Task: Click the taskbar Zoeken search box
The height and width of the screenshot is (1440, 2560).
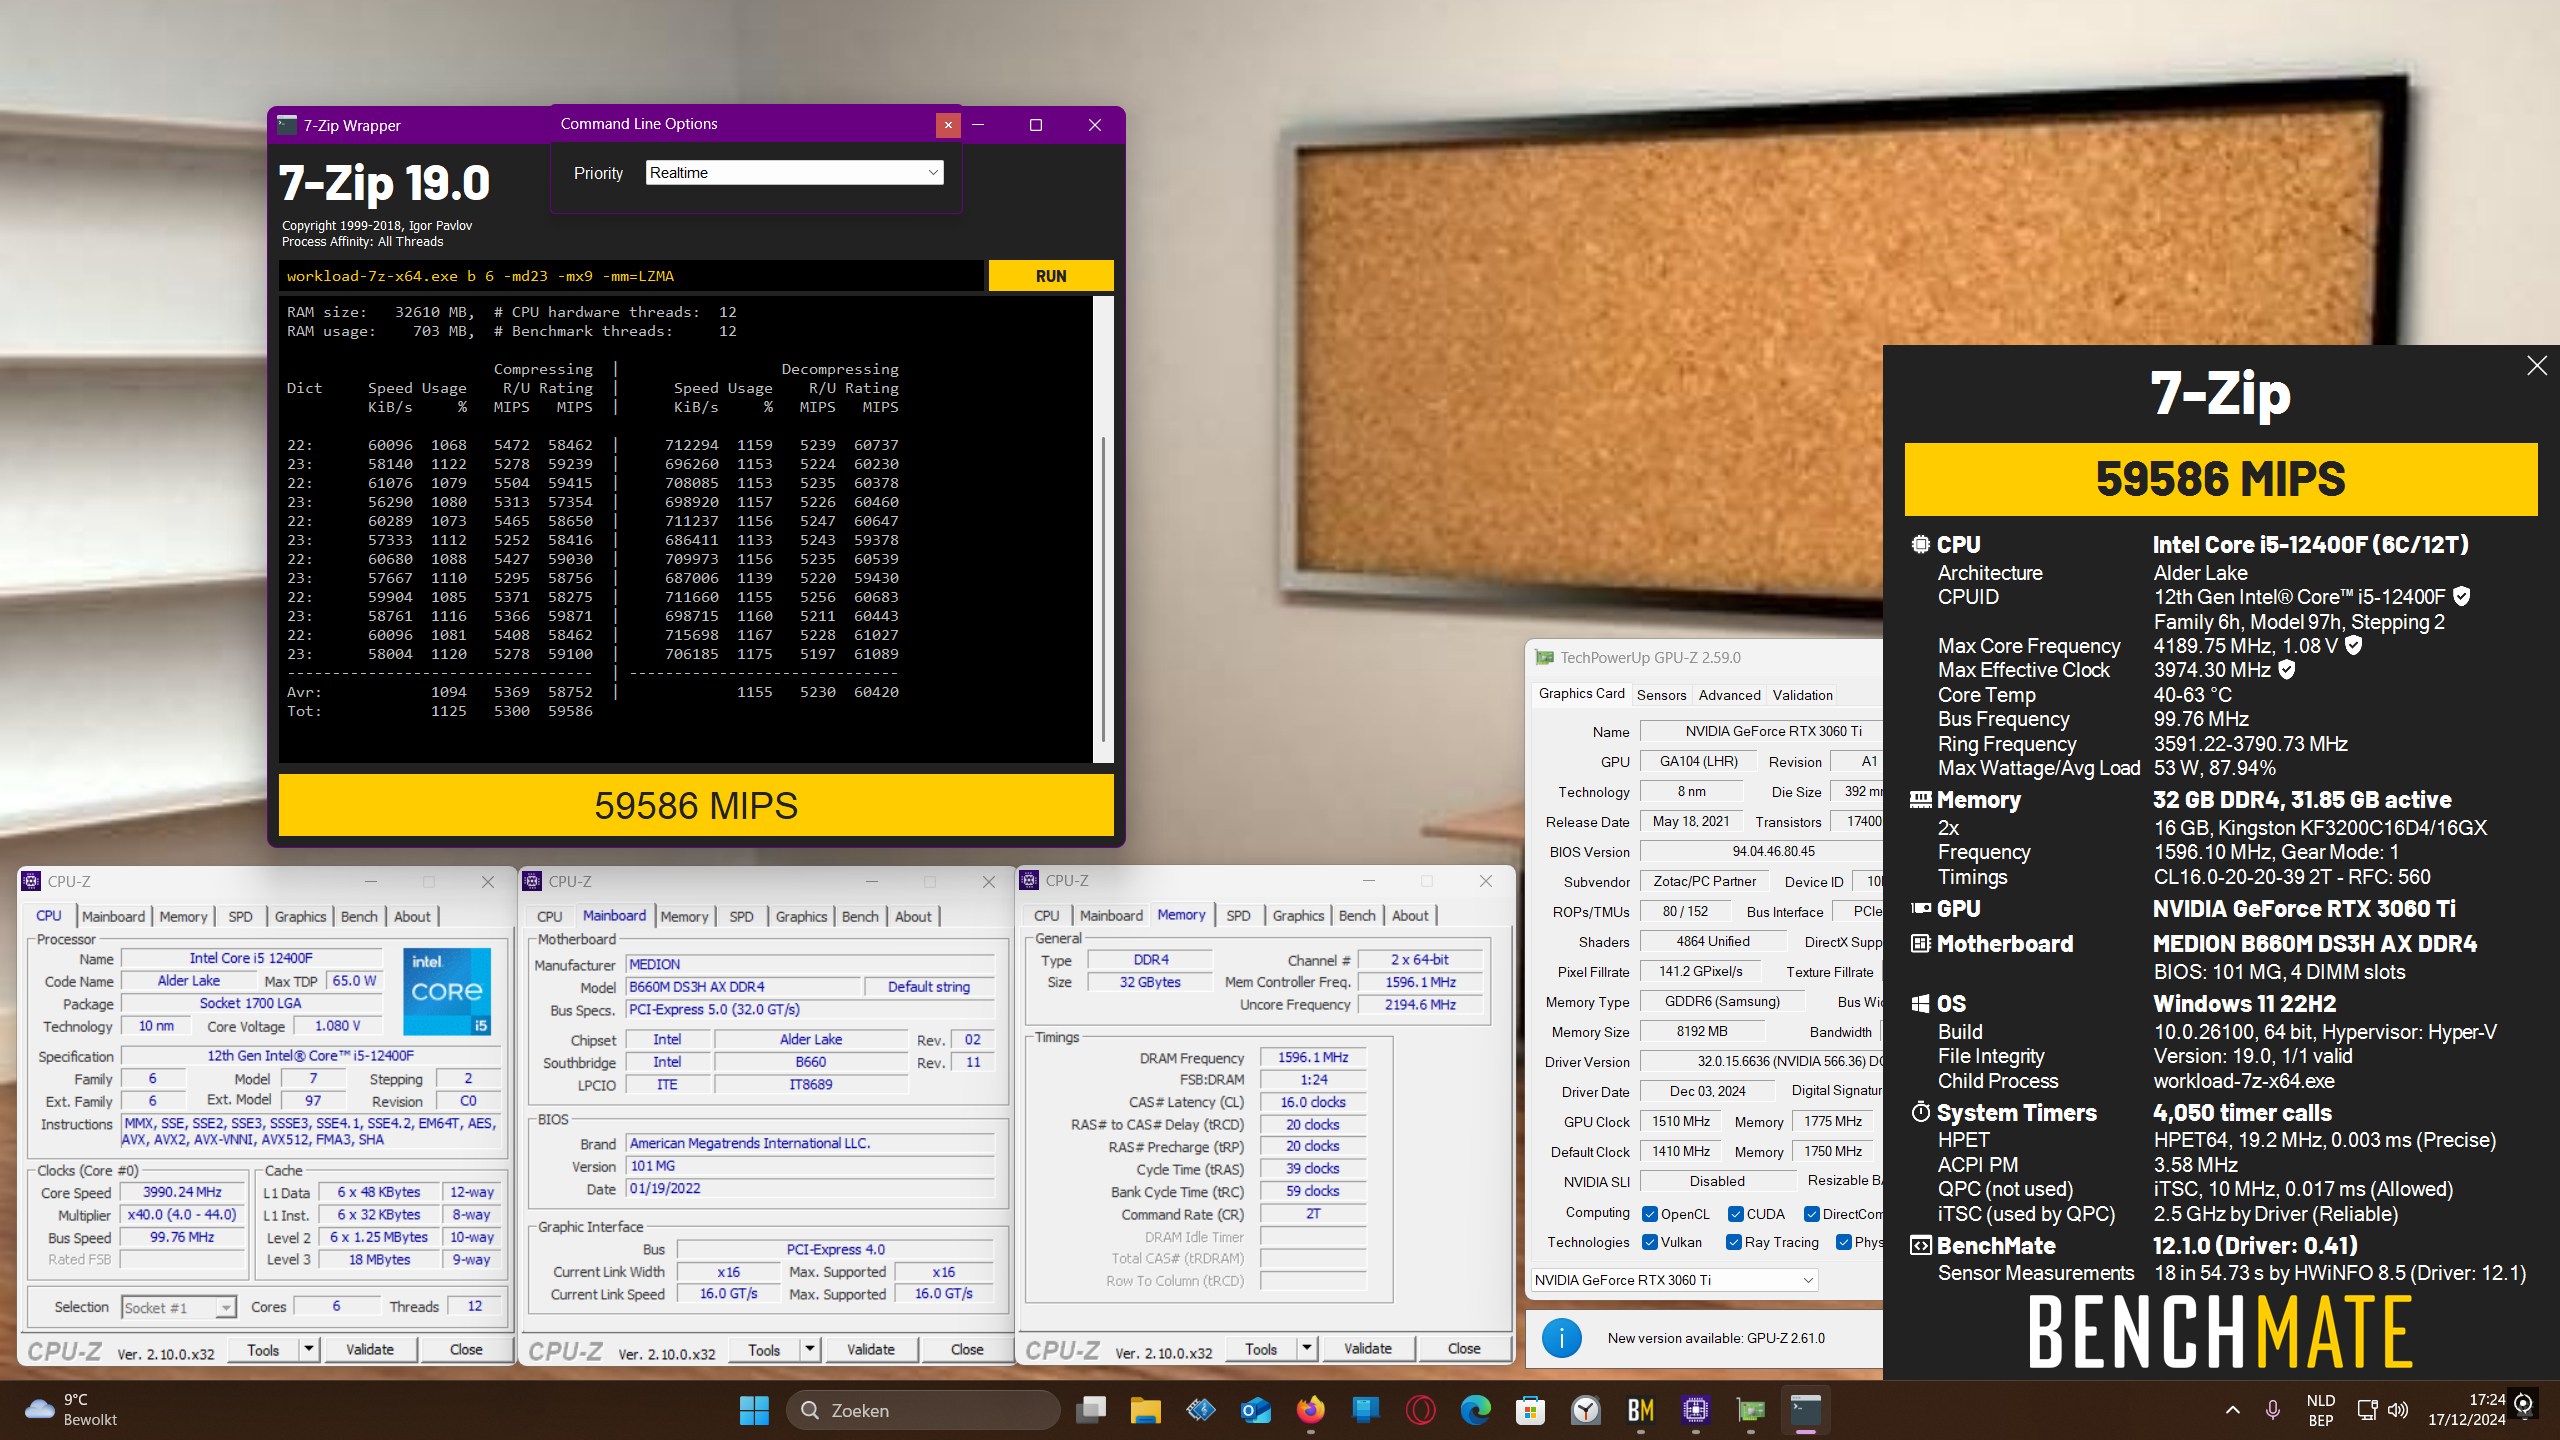Action: click(923, 1410)
